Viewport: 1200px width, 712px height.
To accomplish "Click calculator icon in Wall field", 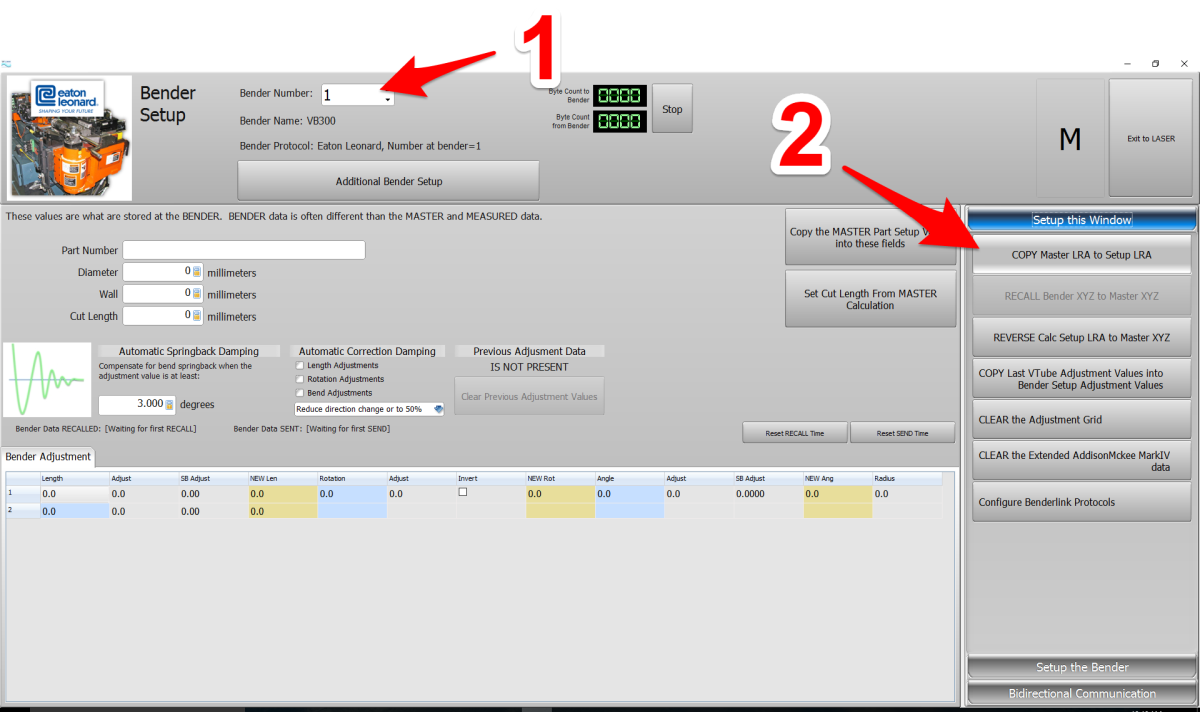I will tap(197, 294).
